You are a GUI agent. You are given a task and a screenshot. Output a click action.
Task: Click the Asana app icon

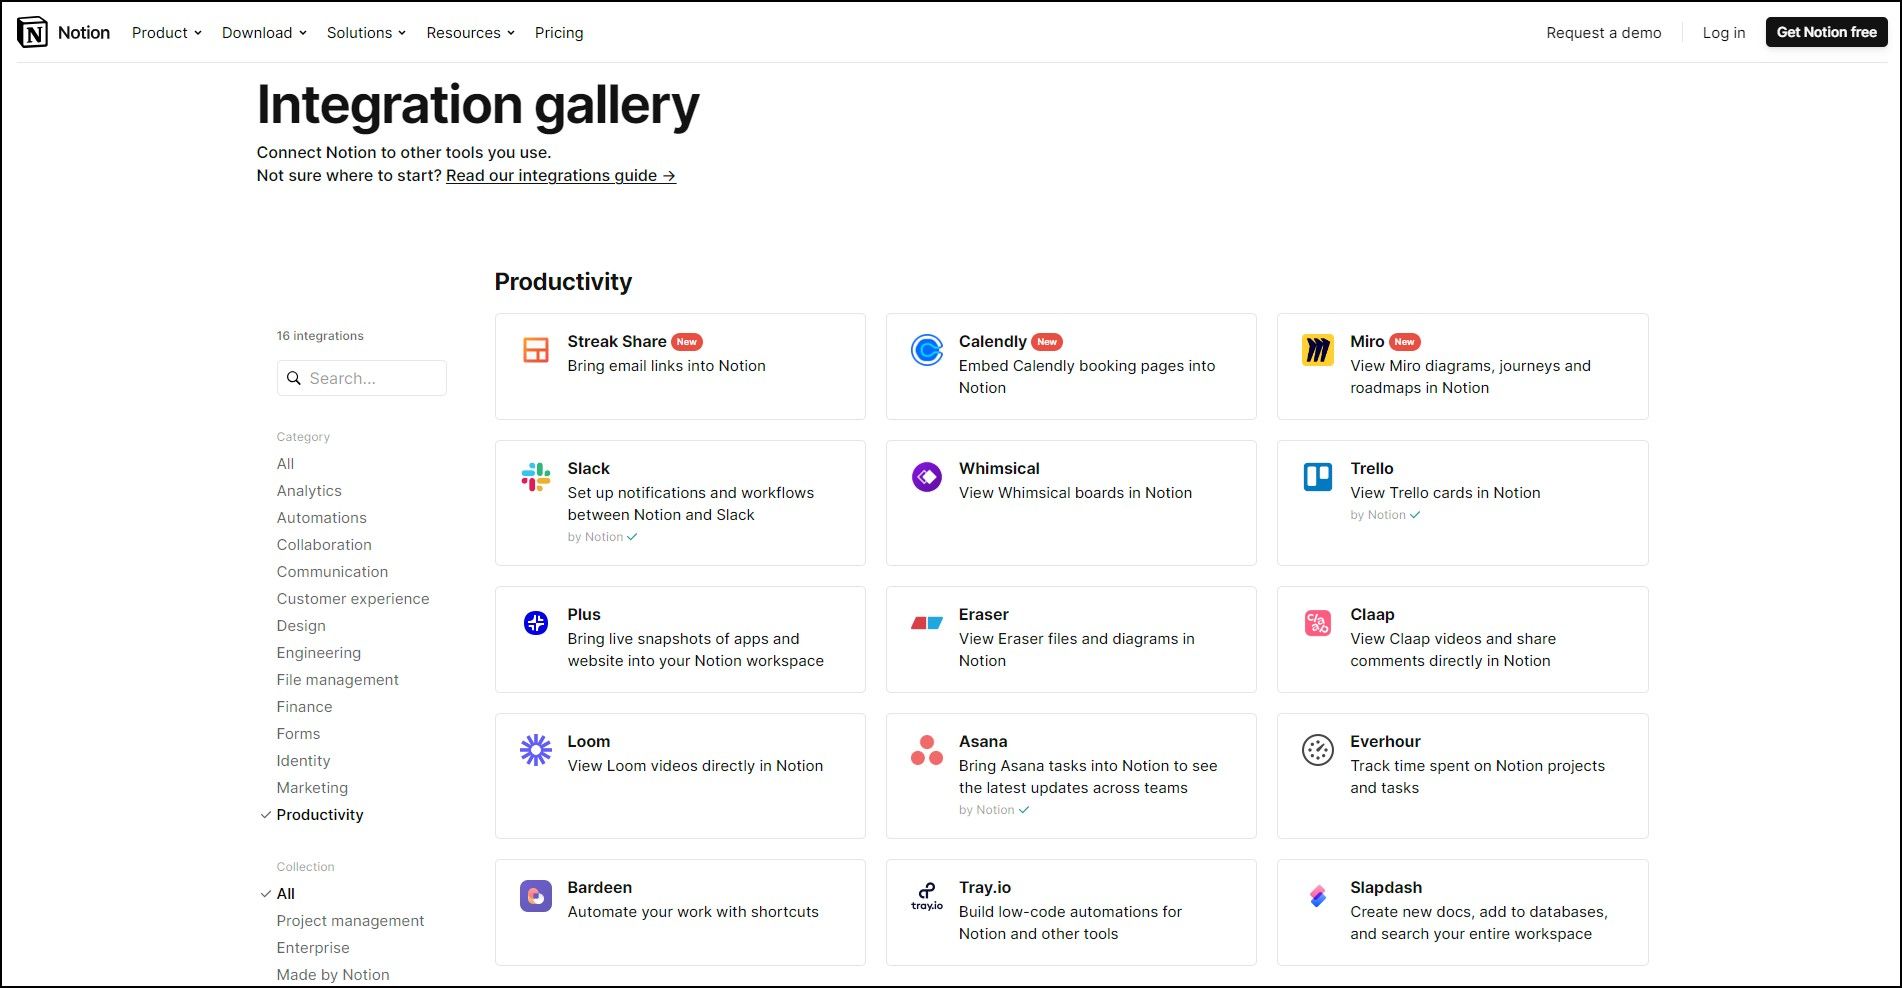pos(926,750)
